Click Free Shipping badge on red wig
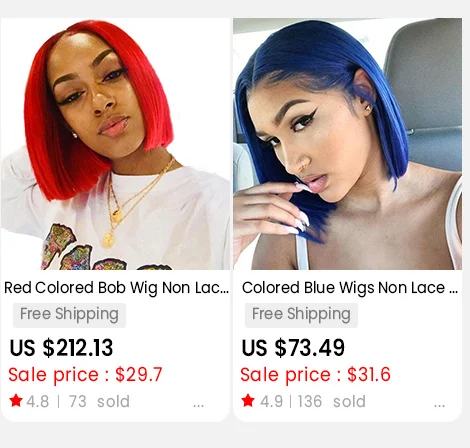The width and height of the screenshot is (470, 448). click(69, 315)
